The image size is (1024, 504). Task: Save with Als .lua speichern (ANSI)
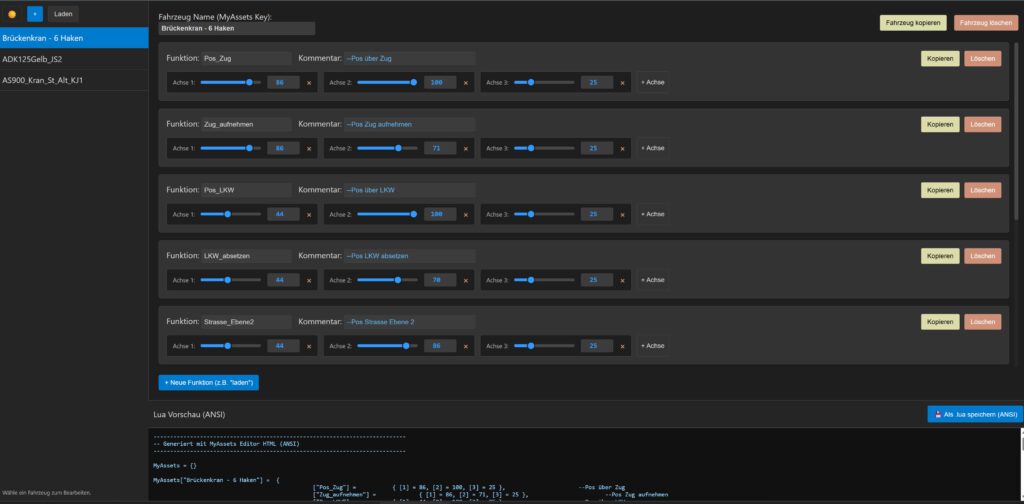pyautogui.click(x=974, y=413)
